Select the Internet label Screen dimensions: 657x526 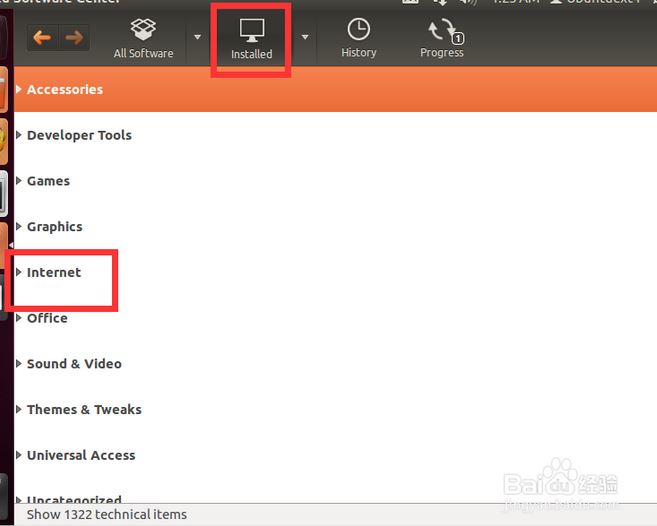coord(54,272)
